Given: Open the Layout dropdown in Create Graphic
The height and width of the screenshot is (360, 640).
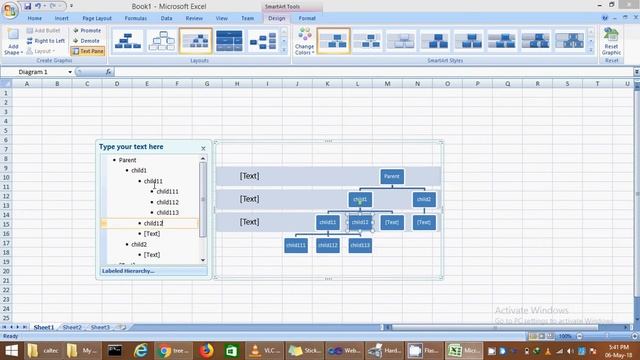Looking at the screenshot, I should 40,51.
